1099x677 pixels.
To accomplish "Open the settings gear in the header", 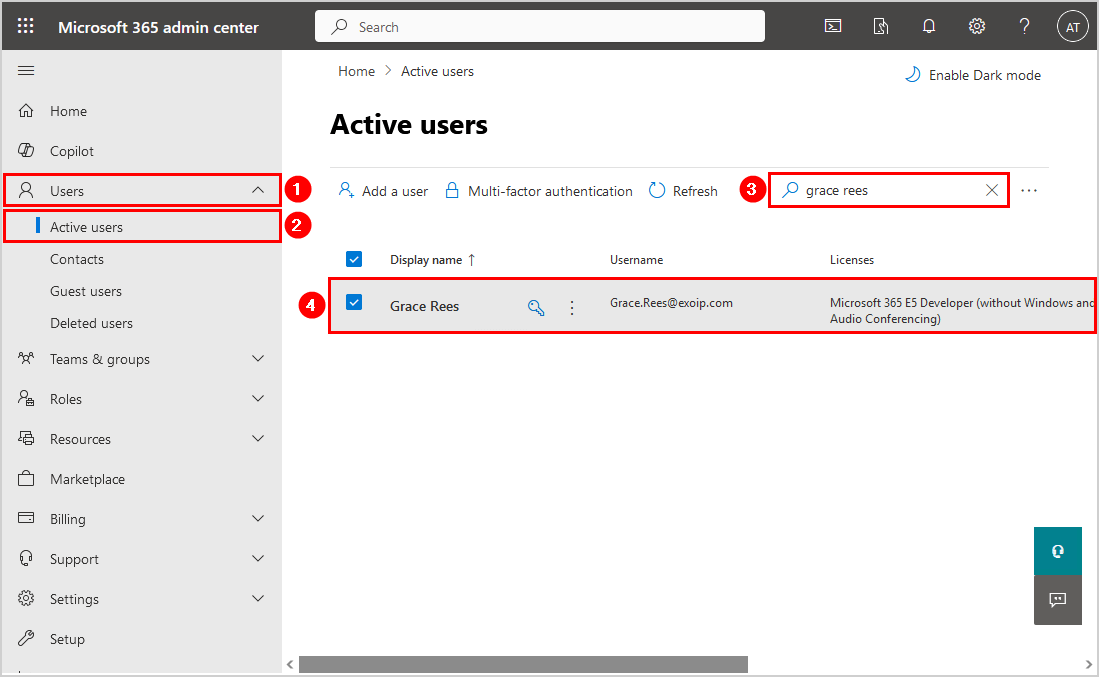I will [x=977, y=27].
